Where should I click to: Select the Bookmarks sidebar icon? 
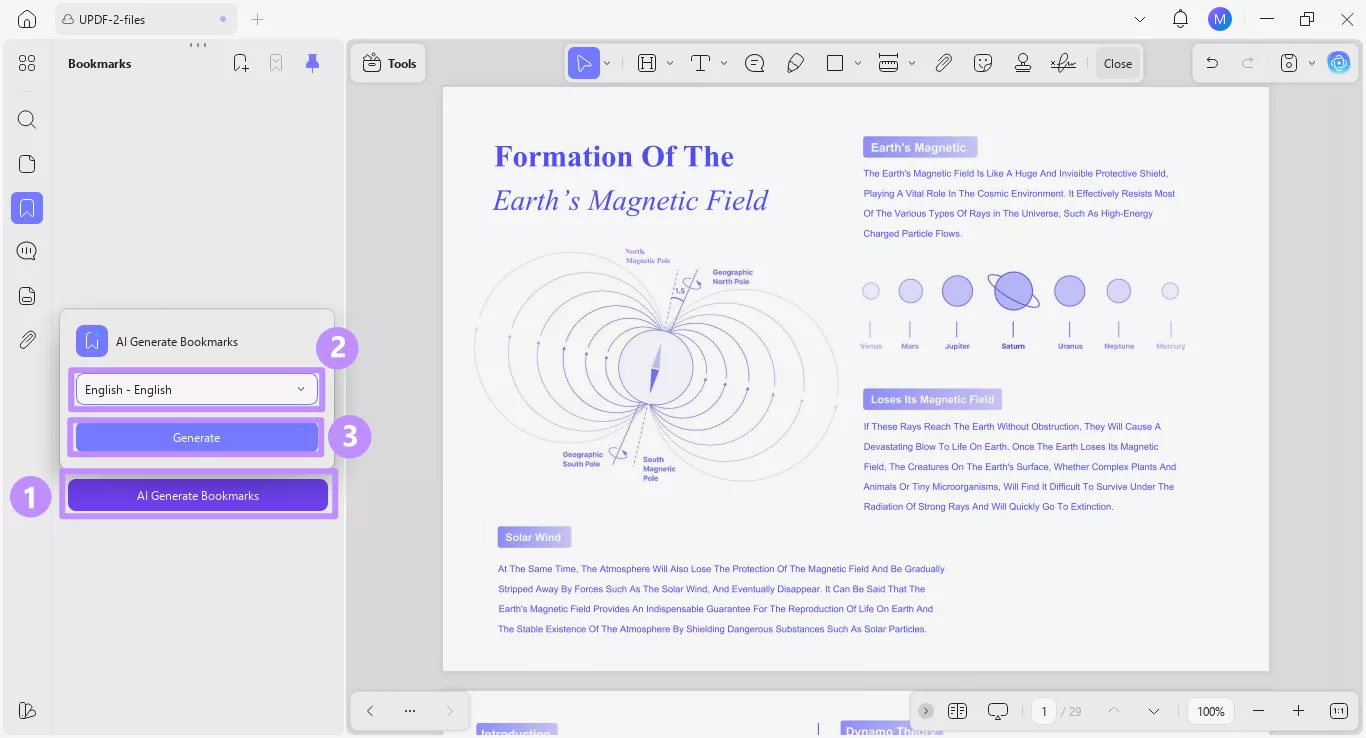(27, 208)
